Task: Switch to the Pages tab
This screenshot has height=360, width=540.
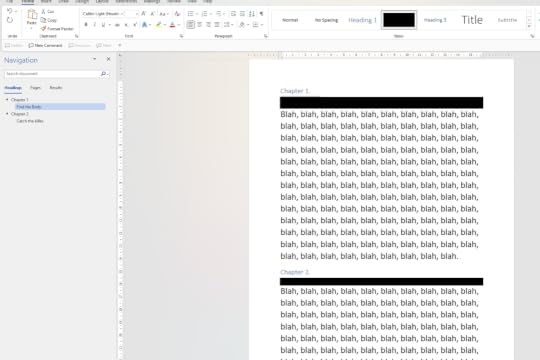Action: click(35, 88)
